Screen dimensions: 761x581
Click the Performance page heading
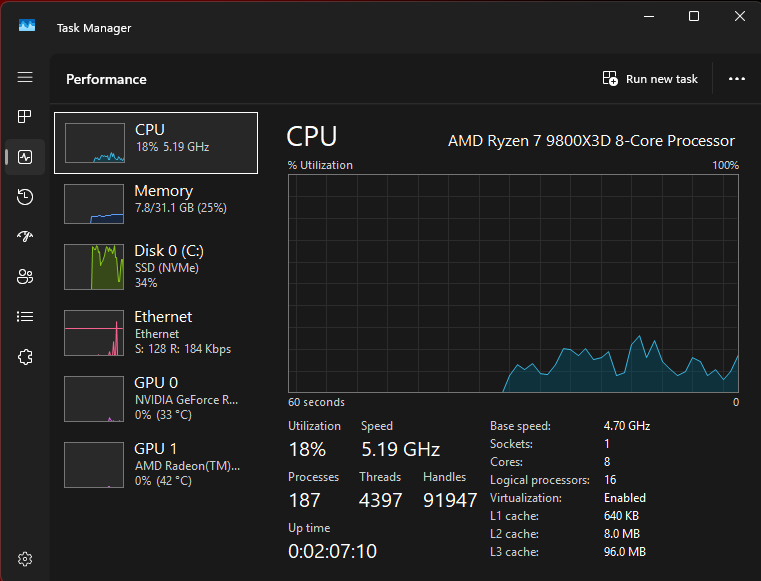point(106,79)
